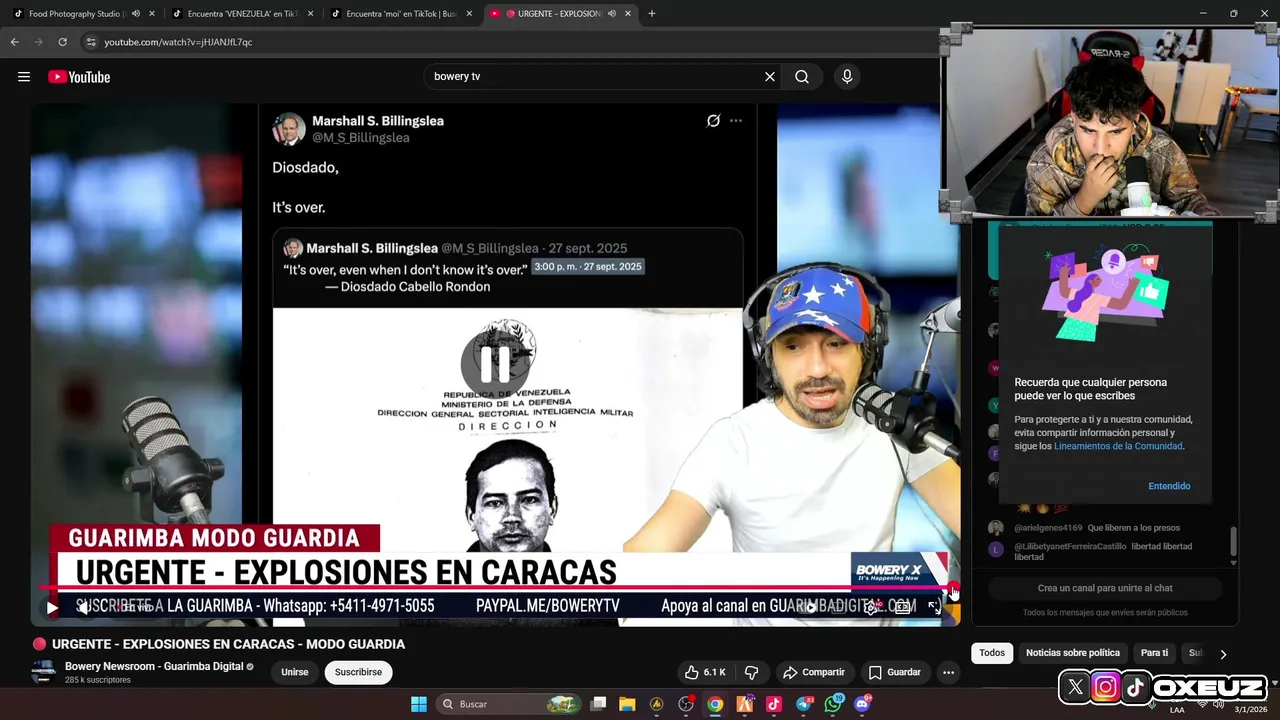Toggle full screen on the video player
The height and width of the screenshot is (720, 1280).
coord(934,606)
